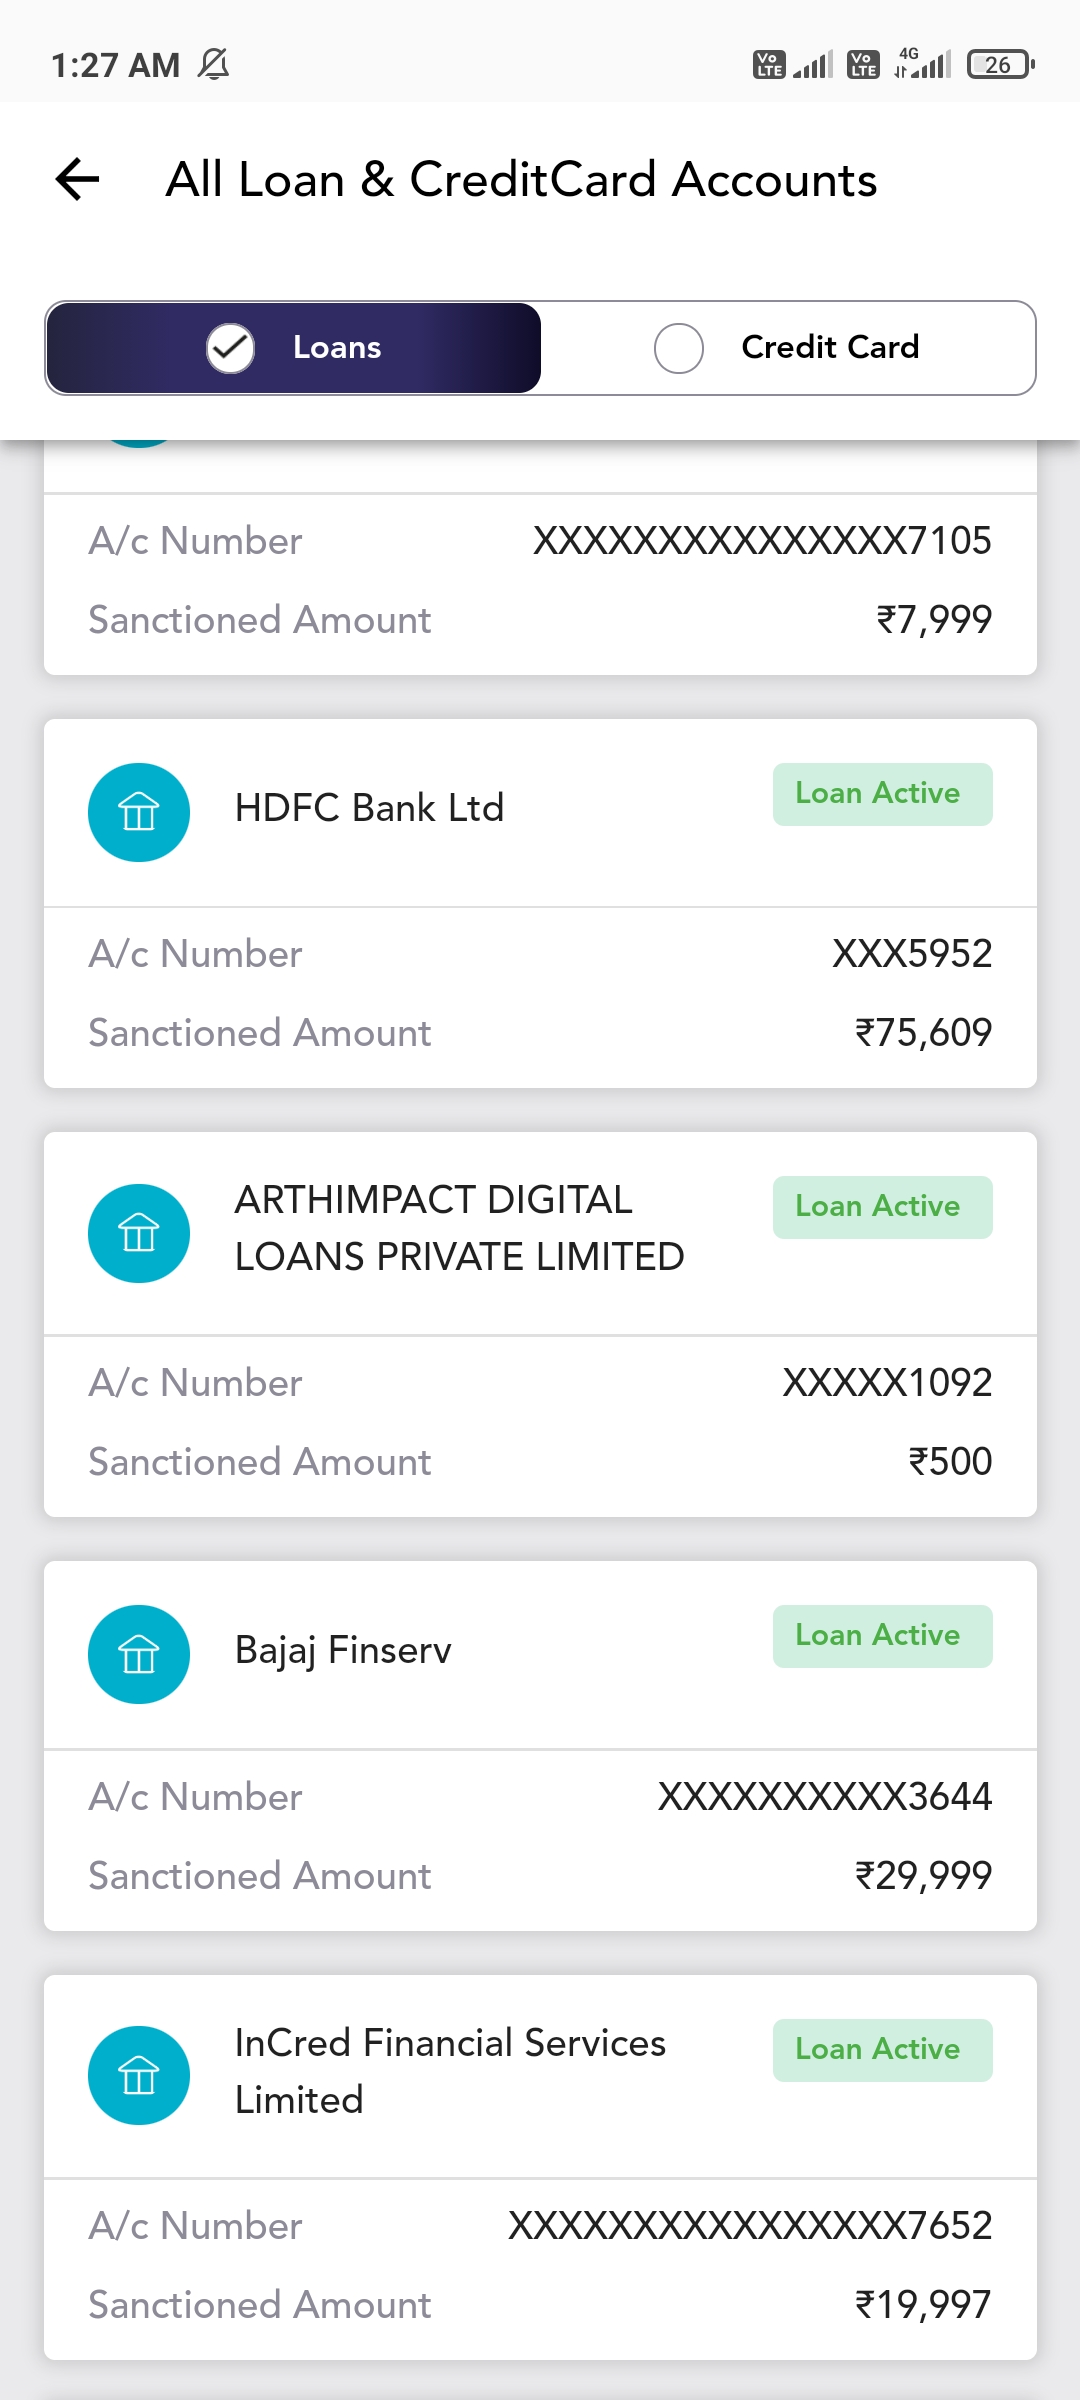Tap the back arrow icon
Viewport: 1080px width, 2400px height.
(x=78, y=180)
